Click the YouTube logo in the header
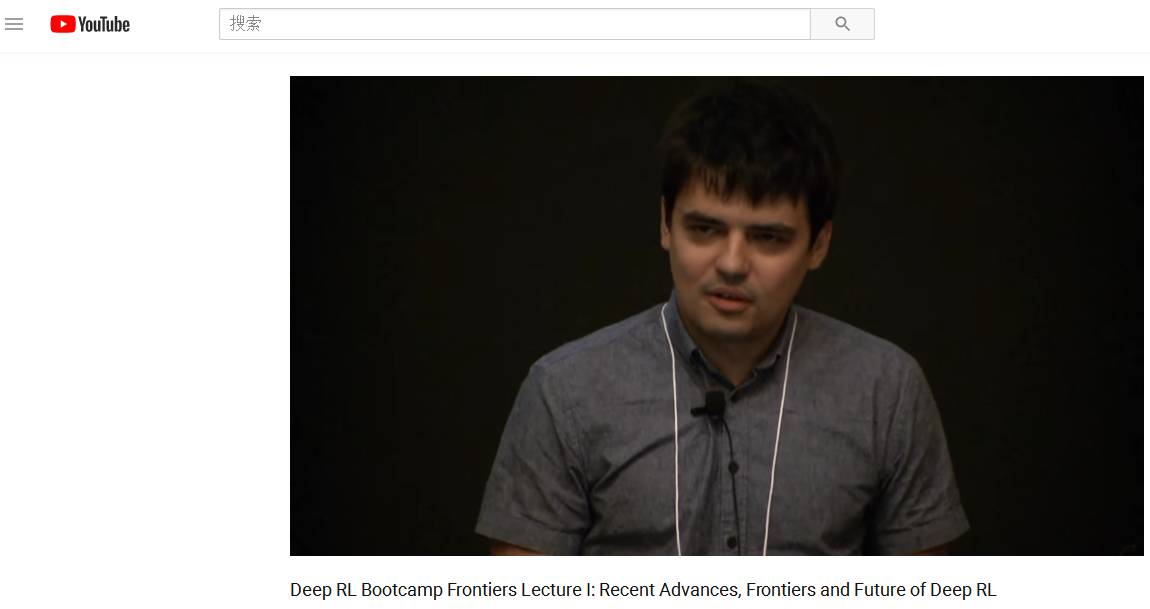Screen dimensions: 1150x609 pyautogui.click(x=90, y=24)
